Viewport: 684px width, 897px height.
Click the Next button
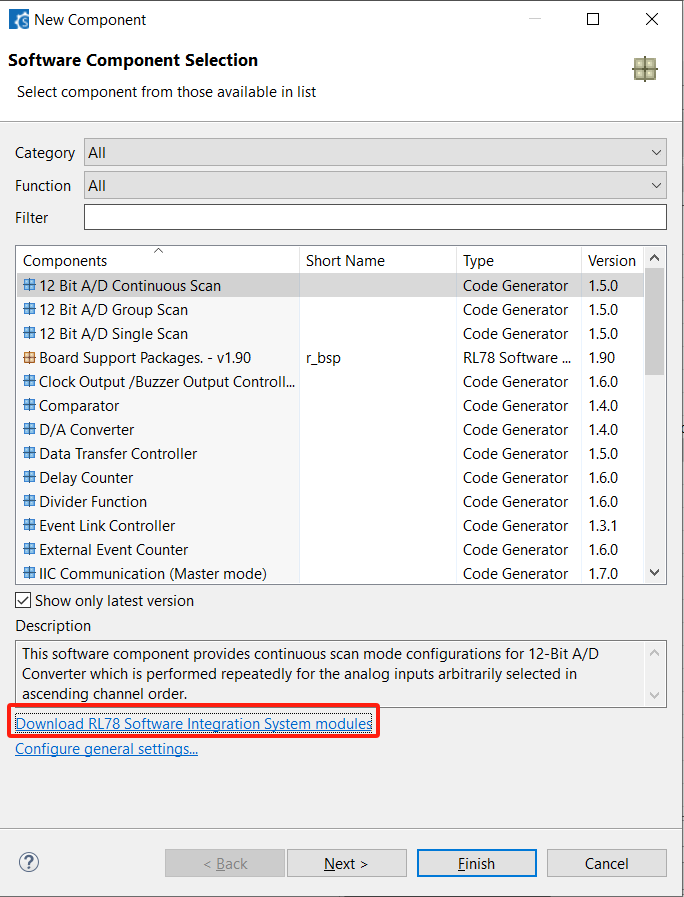346,863
